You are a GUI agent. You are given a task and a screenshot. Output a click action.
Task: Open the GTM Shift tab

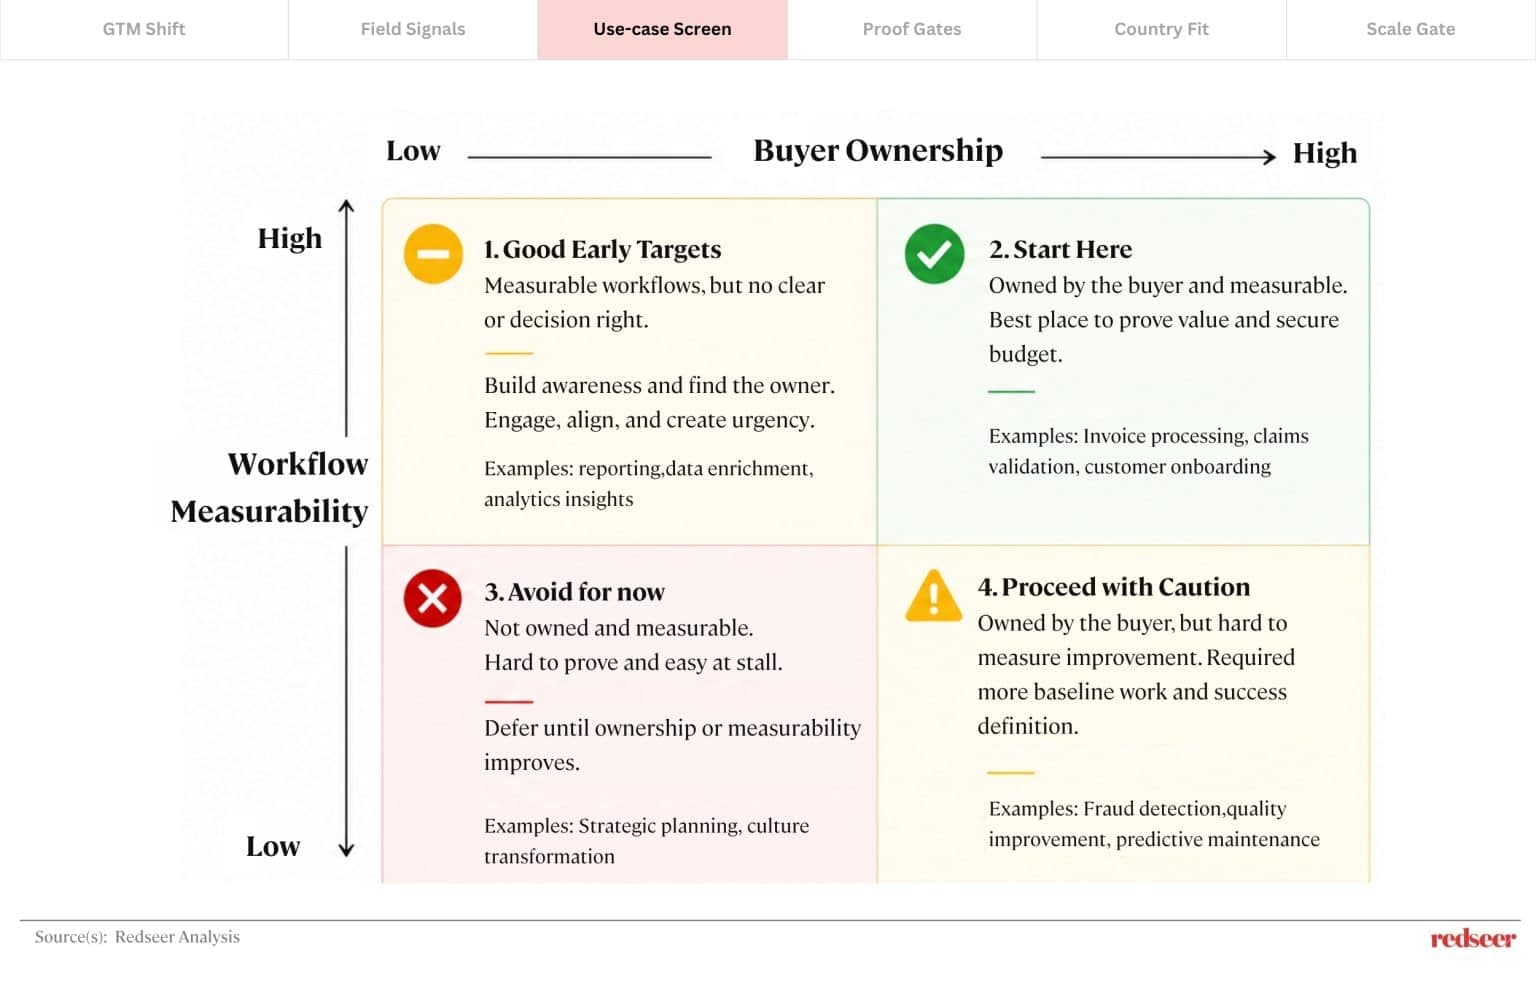pos(144,29)
